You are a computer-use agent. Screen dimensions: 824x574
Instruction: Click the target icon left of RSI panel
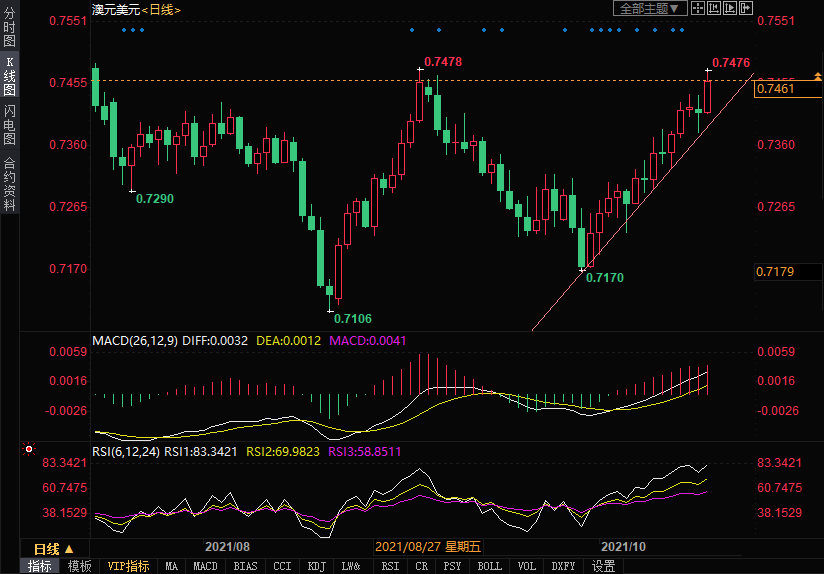[x=29, y=450]
